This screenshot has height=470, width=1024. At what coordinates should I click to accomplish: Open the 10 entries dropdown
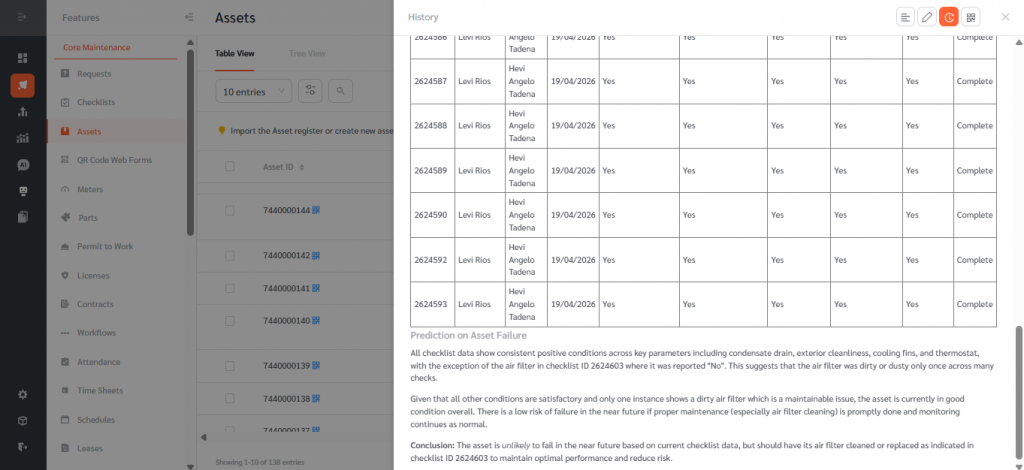254,91
